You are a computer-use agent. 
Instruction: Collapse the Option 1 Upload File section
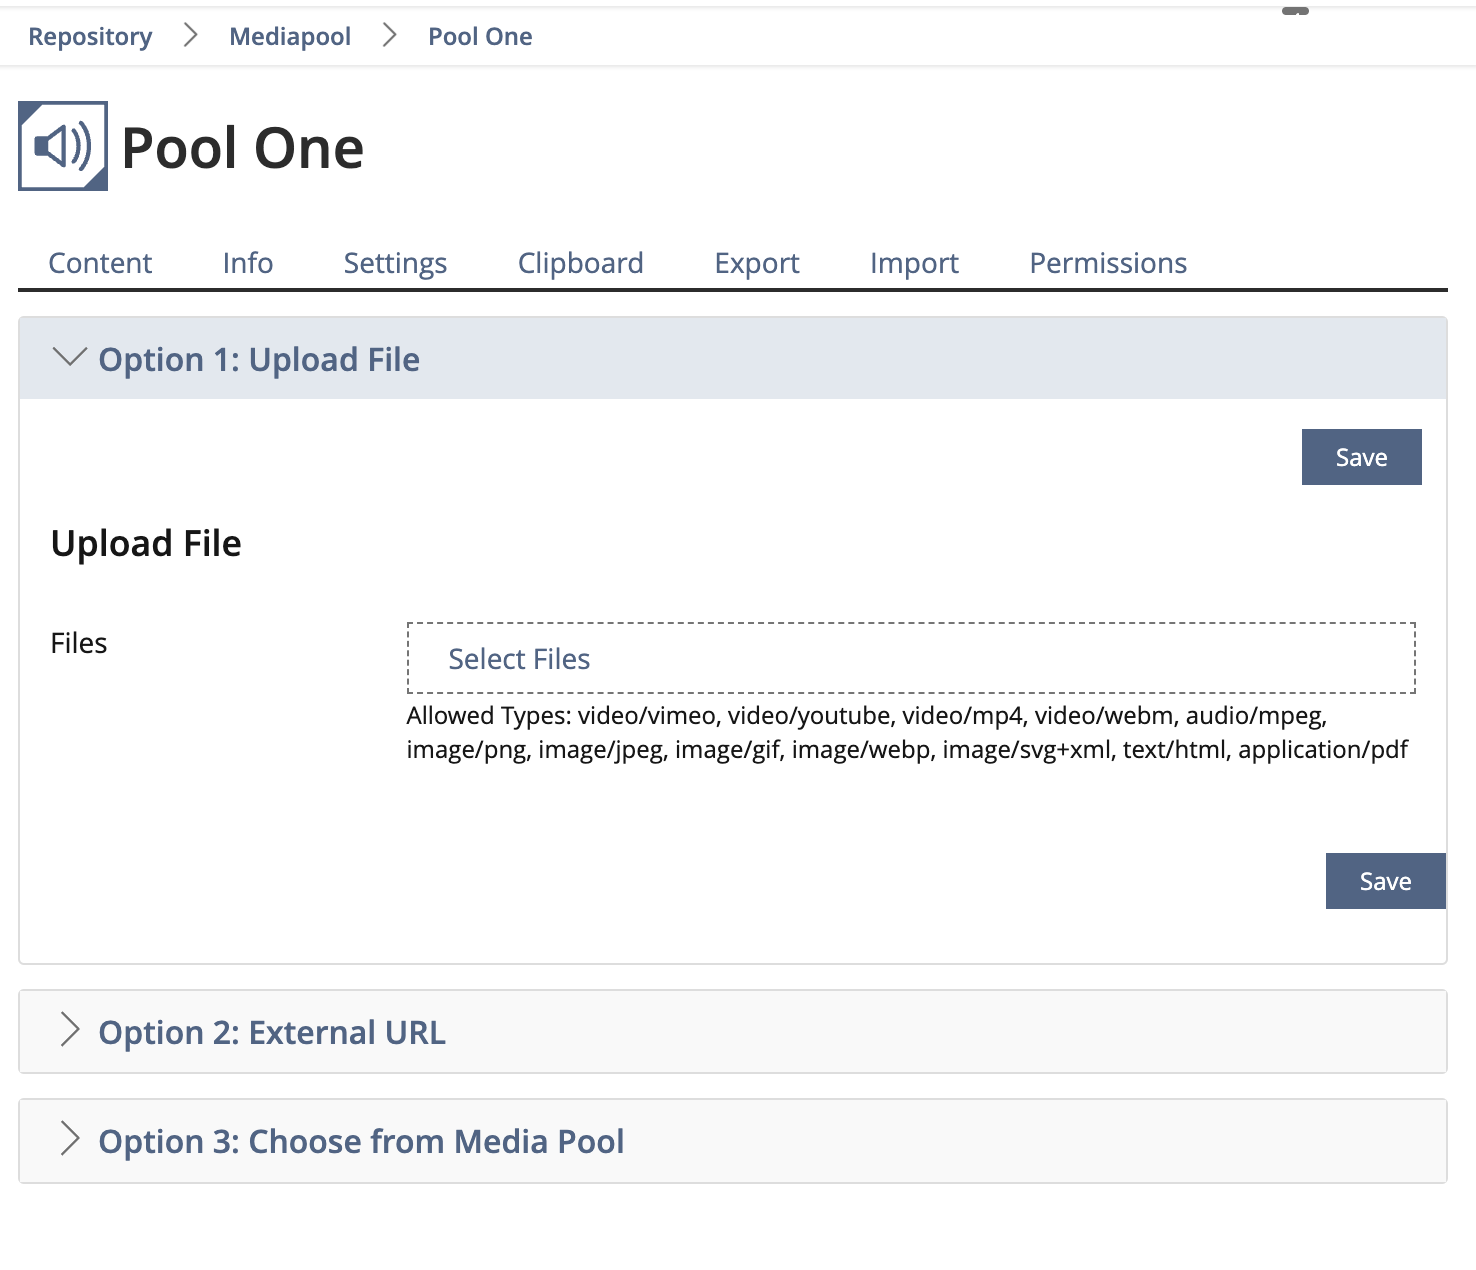coord(69,358)
